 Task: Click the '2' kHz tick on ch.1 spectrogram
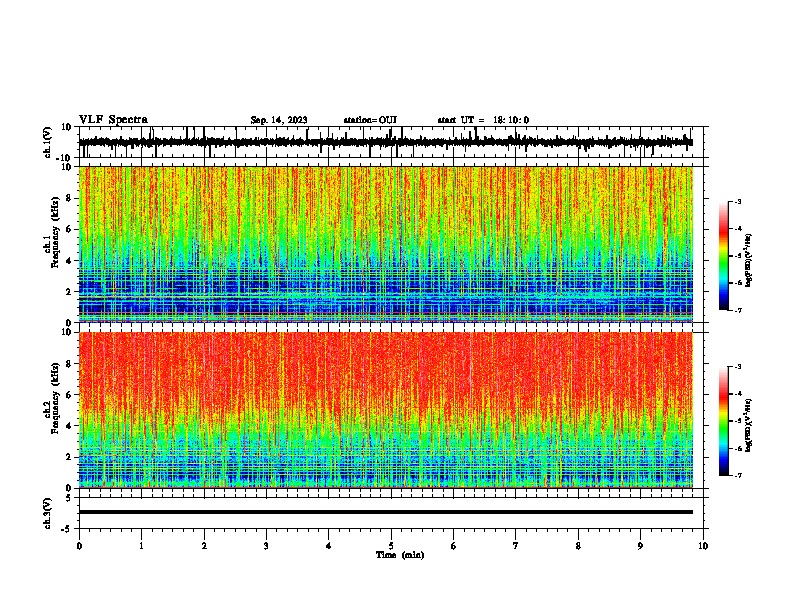69,292
